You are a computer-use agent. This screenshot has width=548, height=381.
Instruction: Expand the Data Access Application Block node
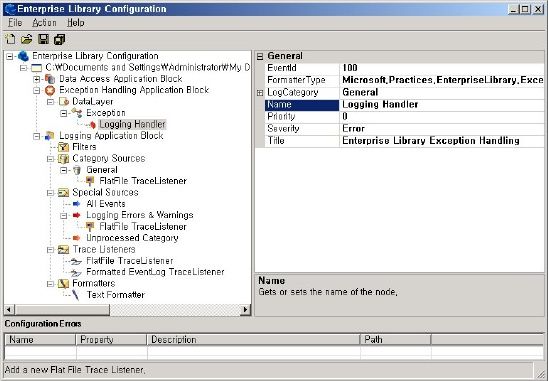(x=37, y=79)
